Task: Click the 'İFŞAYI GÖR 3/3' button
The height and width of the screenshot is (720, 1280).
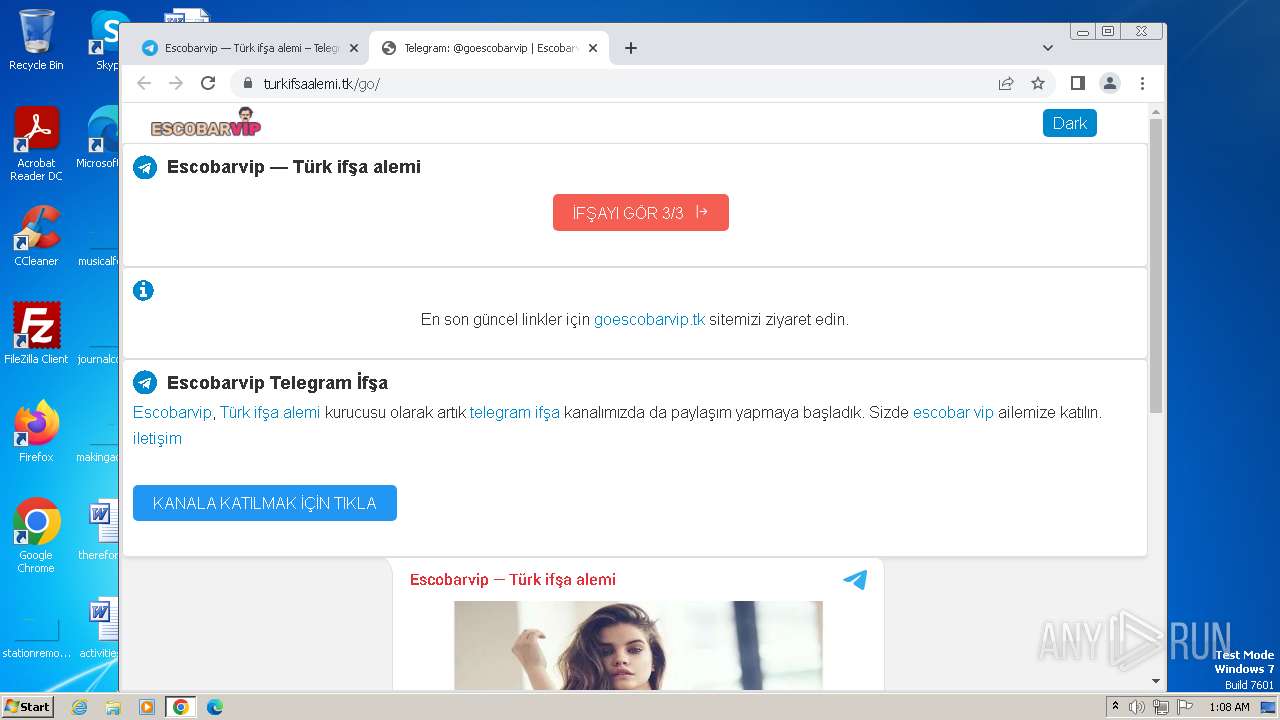Action: click(640, 212)
